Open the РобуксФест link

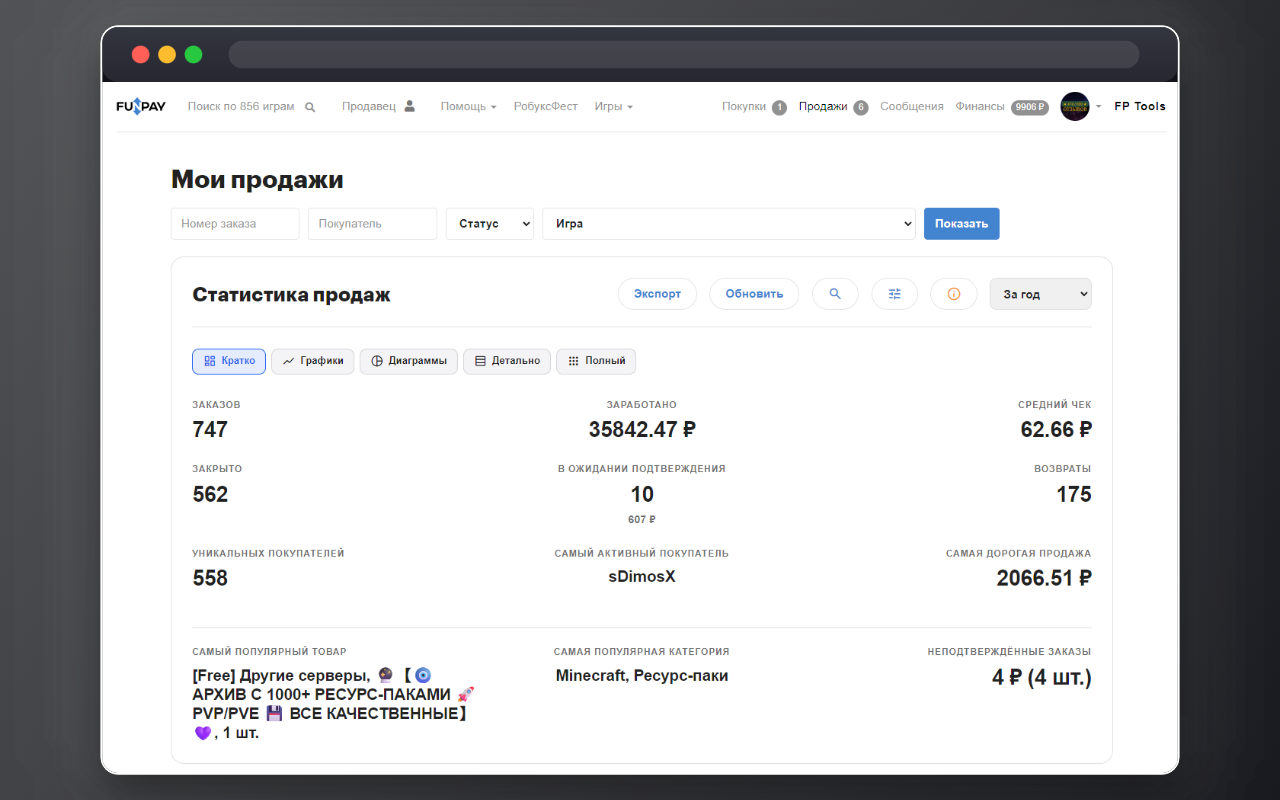546,106
